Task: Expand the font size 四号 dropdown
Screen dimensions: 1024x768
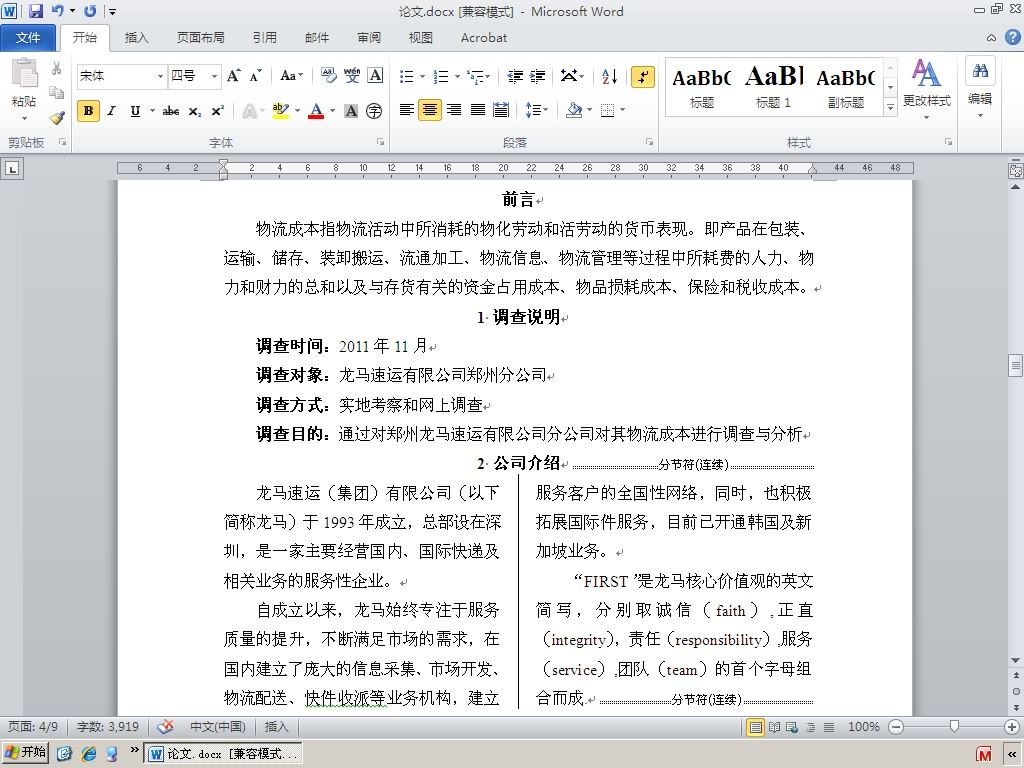Action: (x=214, y=76)
